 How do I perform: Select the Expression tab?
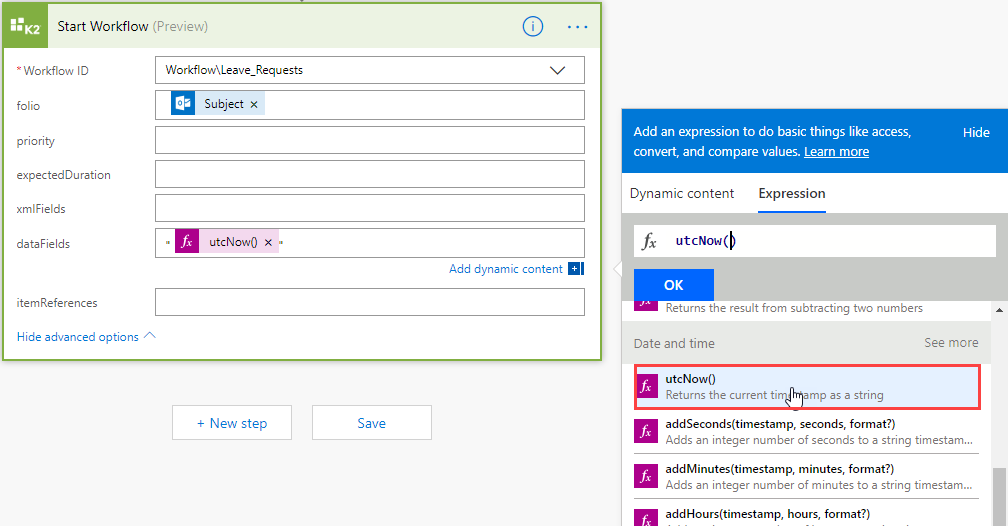click(792, 194)
